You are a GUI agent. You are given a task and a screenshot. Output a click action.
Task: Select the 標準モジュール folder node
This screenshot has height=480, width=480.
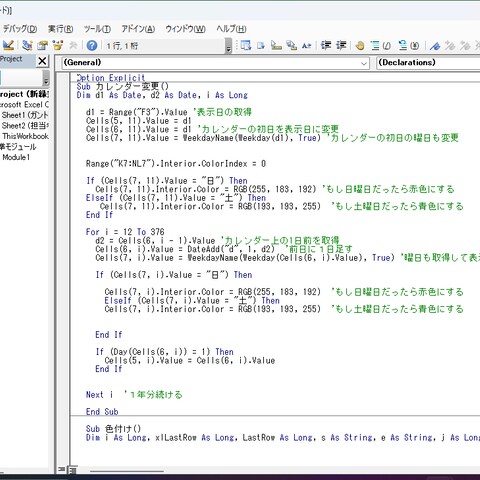[18, 147]
